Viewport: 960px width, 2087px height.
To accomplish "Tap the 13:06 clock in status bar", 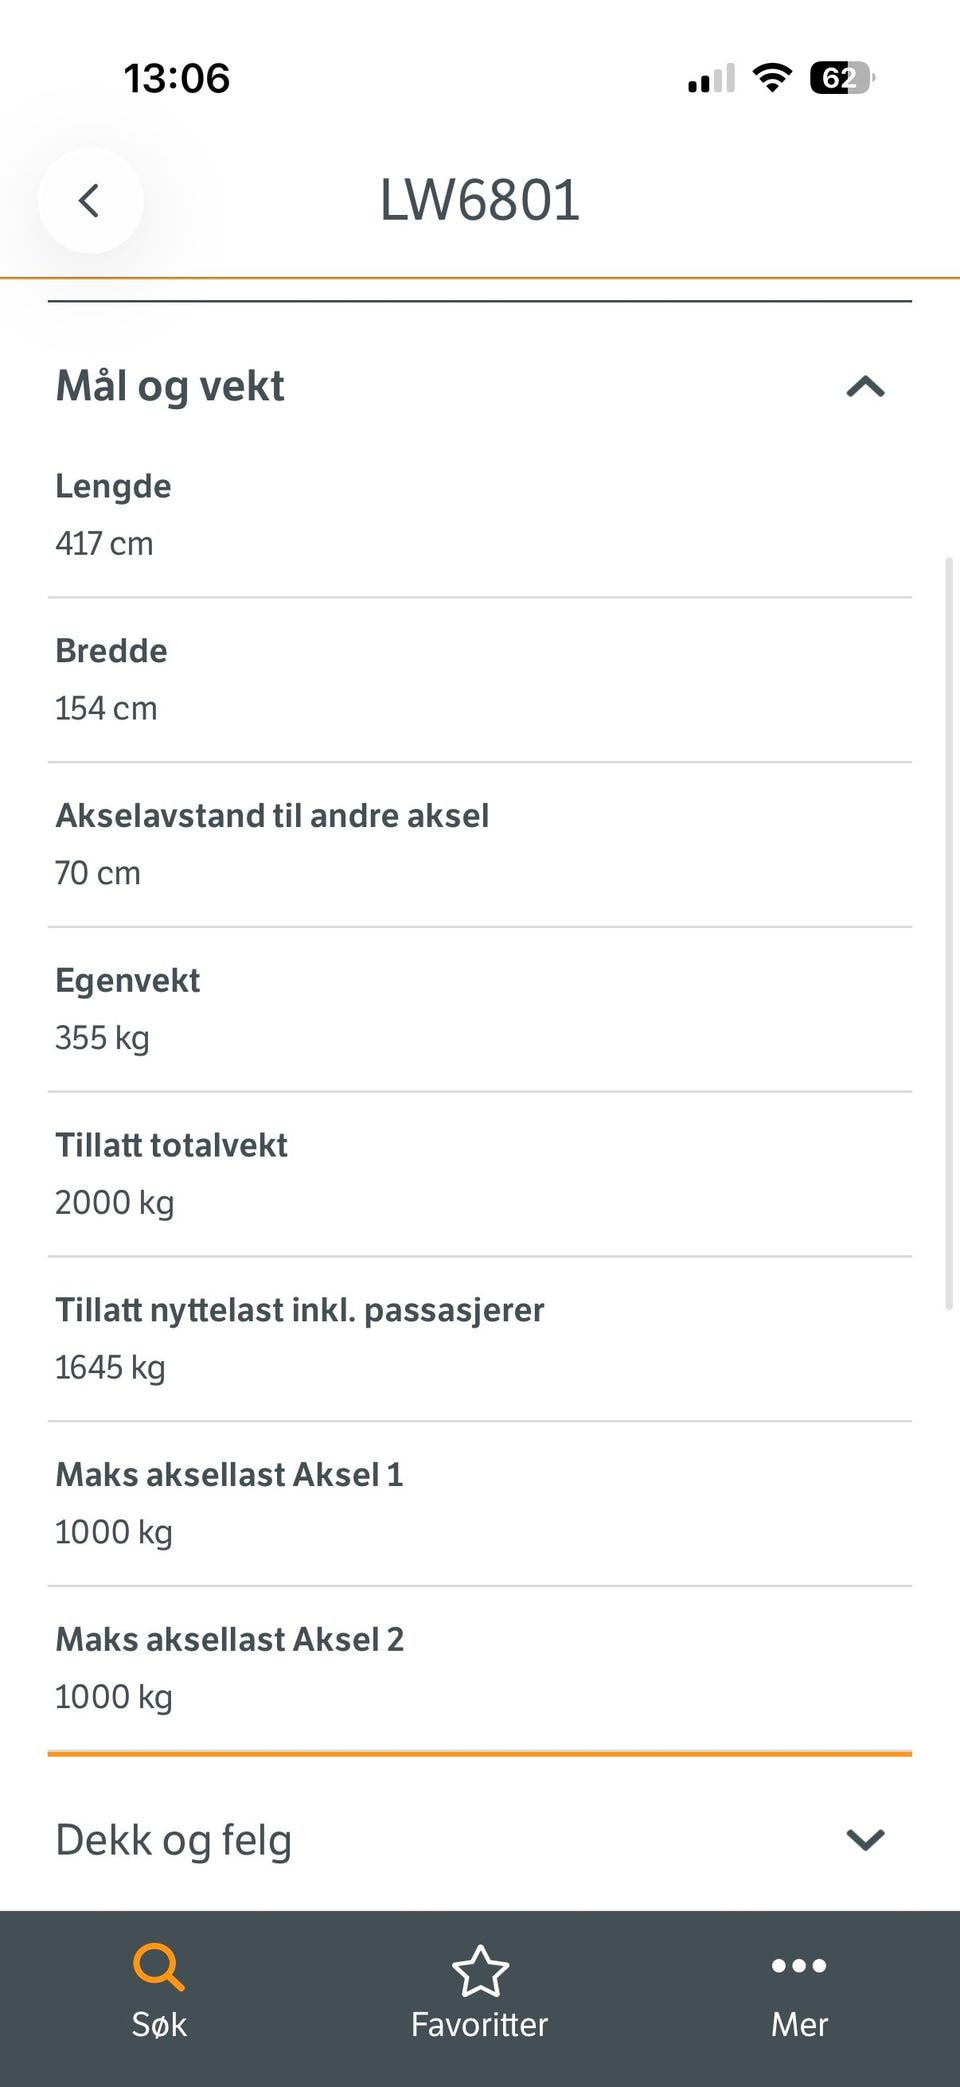I will [x=177, y=78].
